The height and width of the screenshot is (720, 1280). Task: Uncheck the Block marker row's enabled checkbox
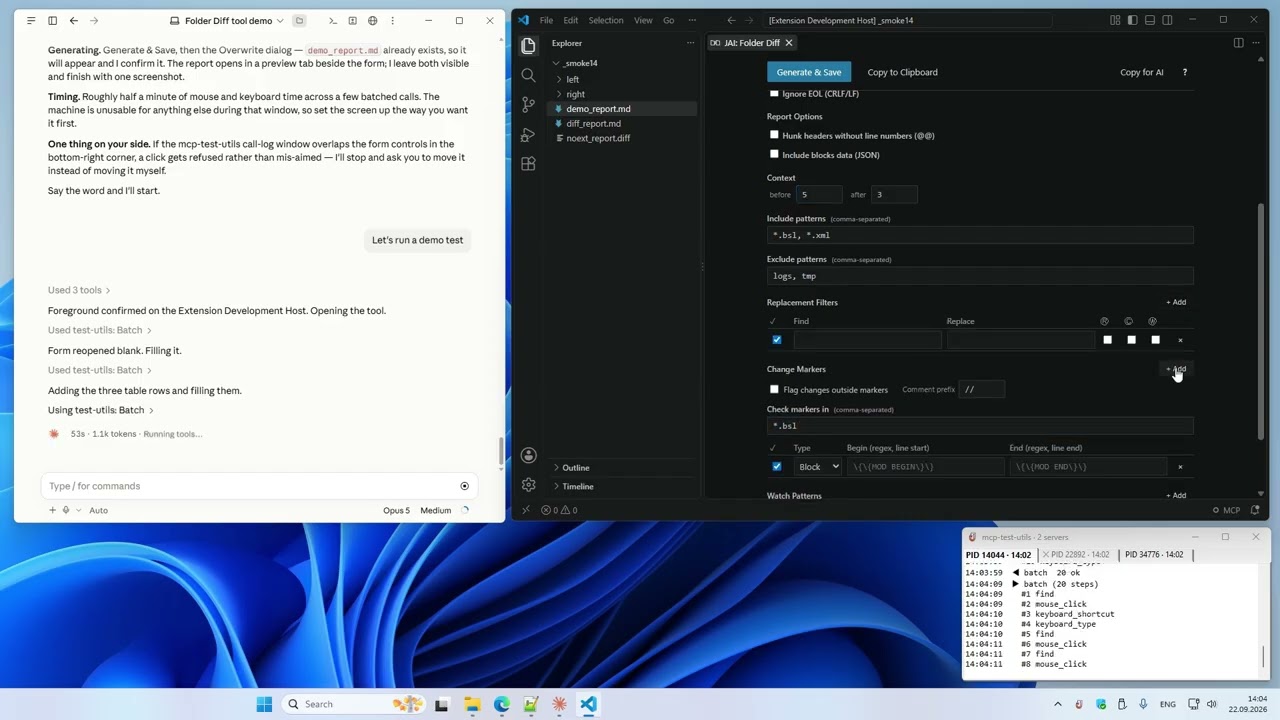click(x=777, y=467)
